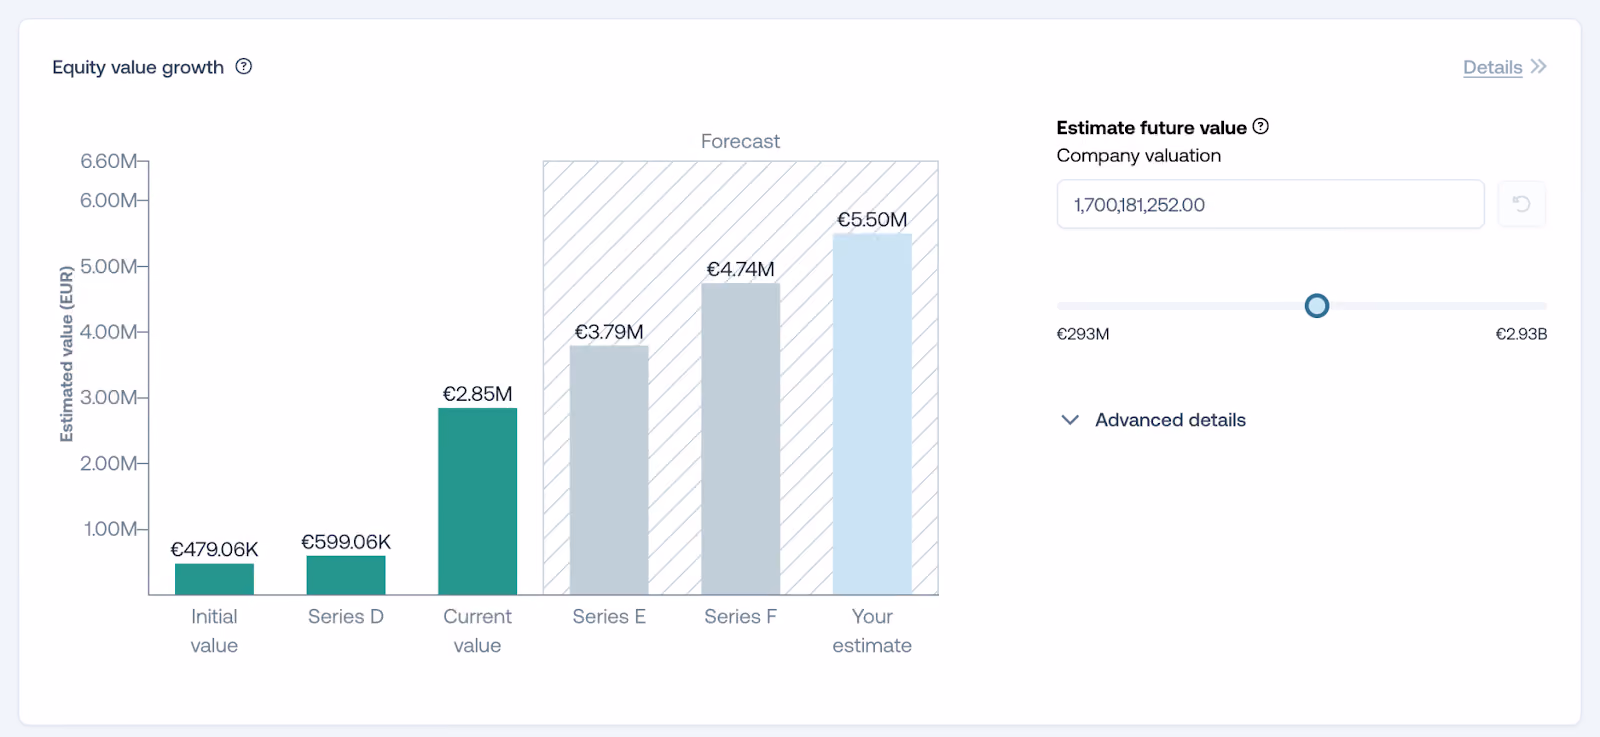1600x737 pixels.
Task: Click the Your estimate bar
Action: [x=872, y=414]
